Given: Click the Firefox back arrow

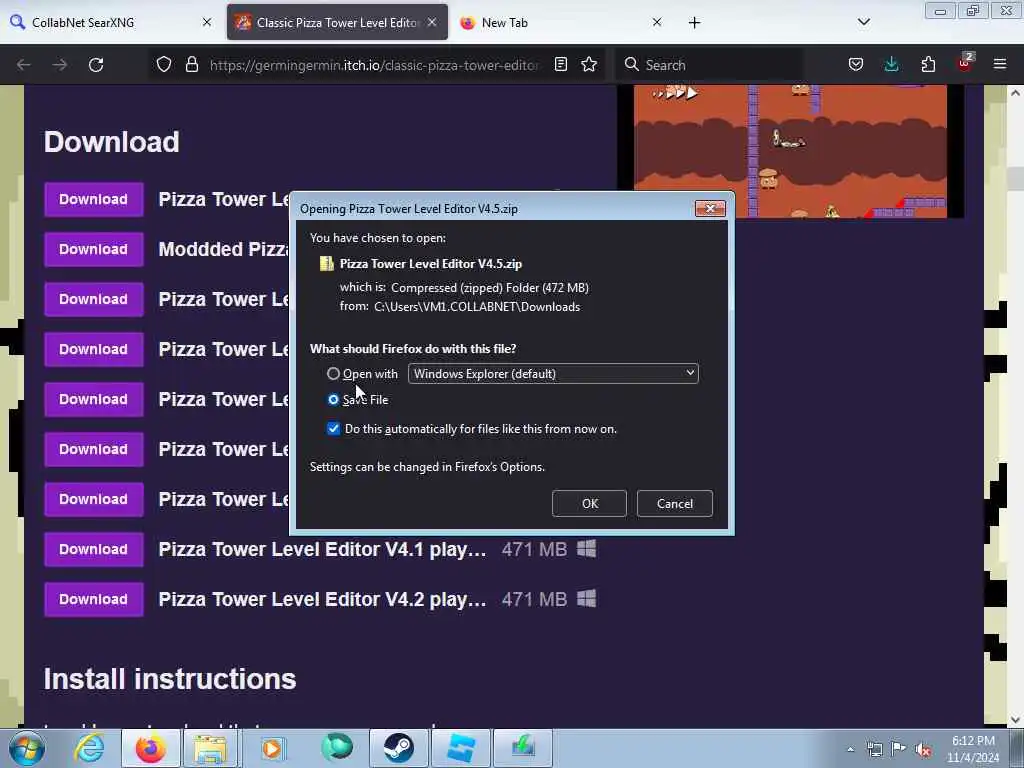Looking at the screenshot, I should [24, 65].
